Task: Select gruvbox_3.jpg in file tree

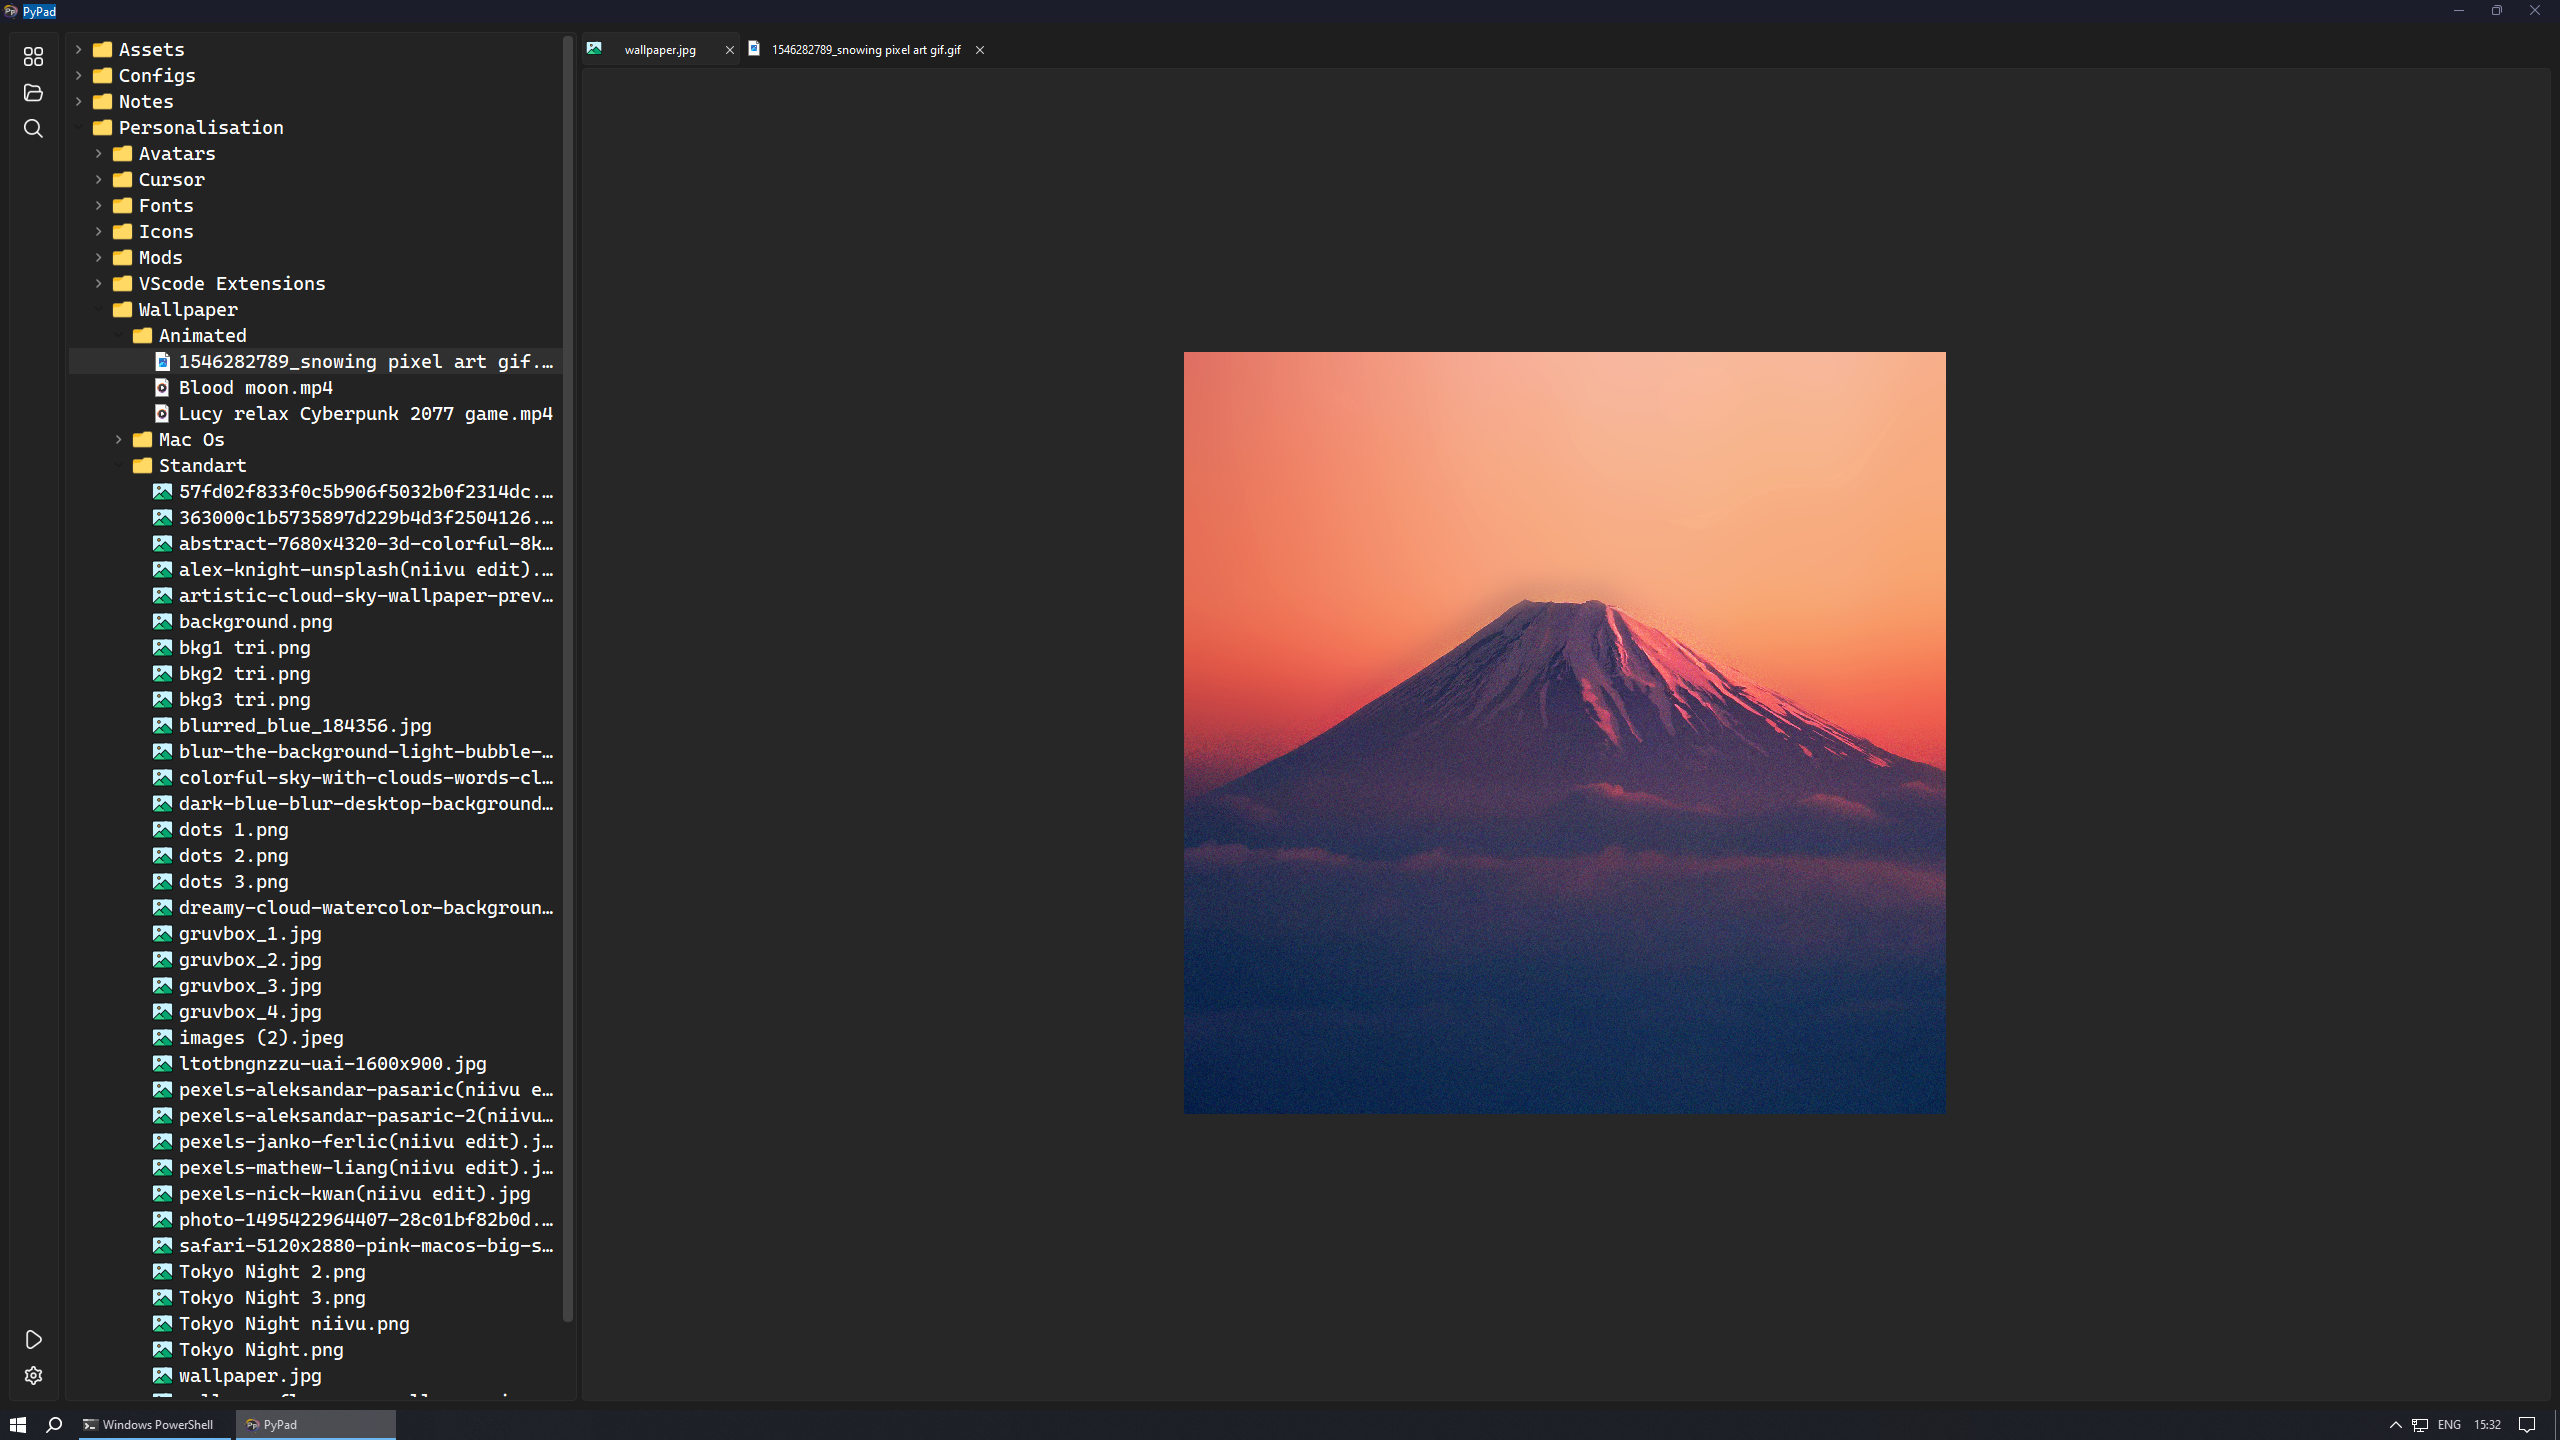Action: [x=250, y=985]
